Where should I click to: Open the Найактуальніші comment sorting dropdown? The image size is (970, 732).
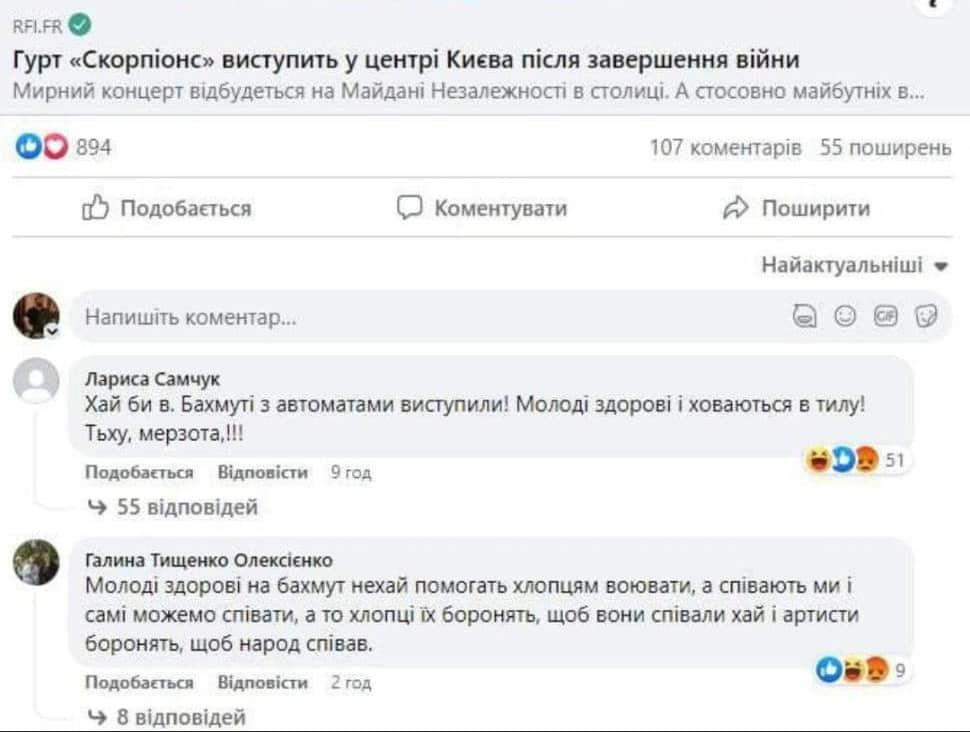pos(854,265)
